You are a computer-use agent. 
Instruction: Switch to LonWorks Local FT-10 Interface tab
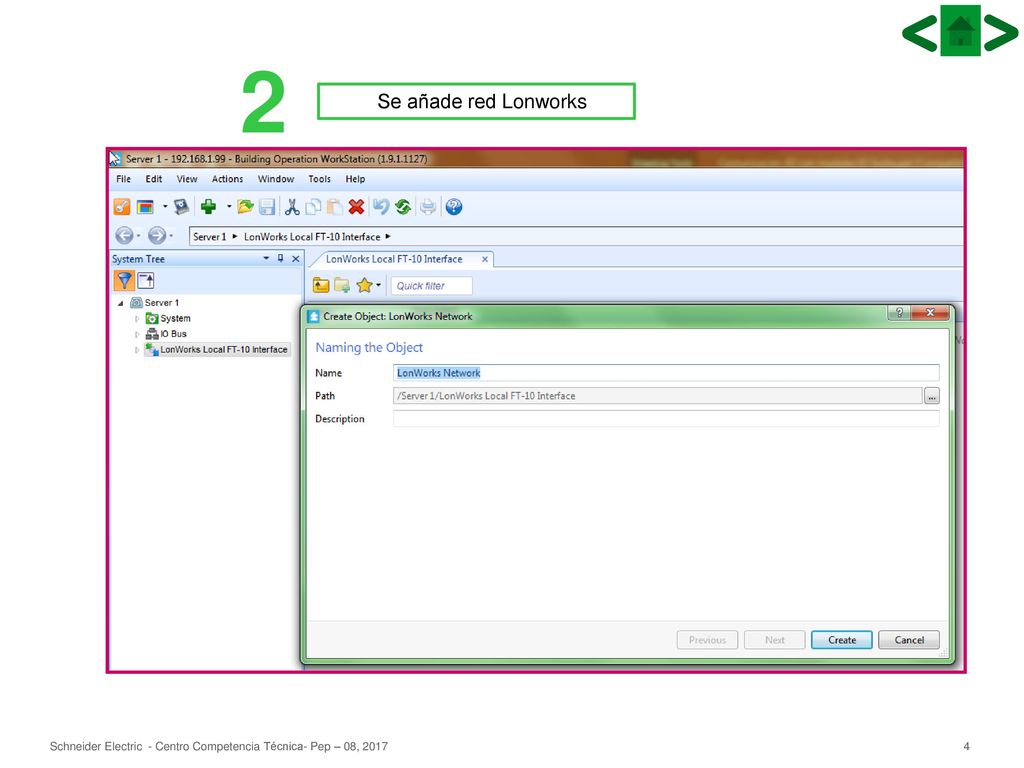pos(394,259)
